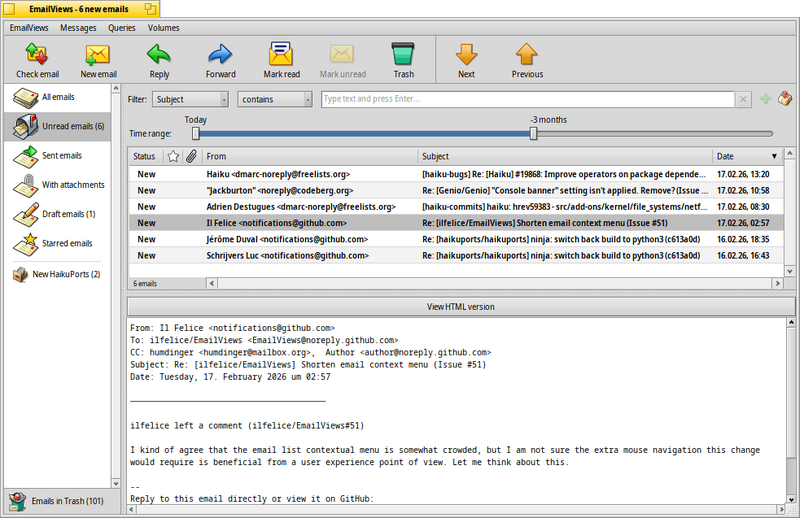Screen dimensions: 800x518
Task: Click sidebar scrollbar up arrow
Action: coord(116,89)
